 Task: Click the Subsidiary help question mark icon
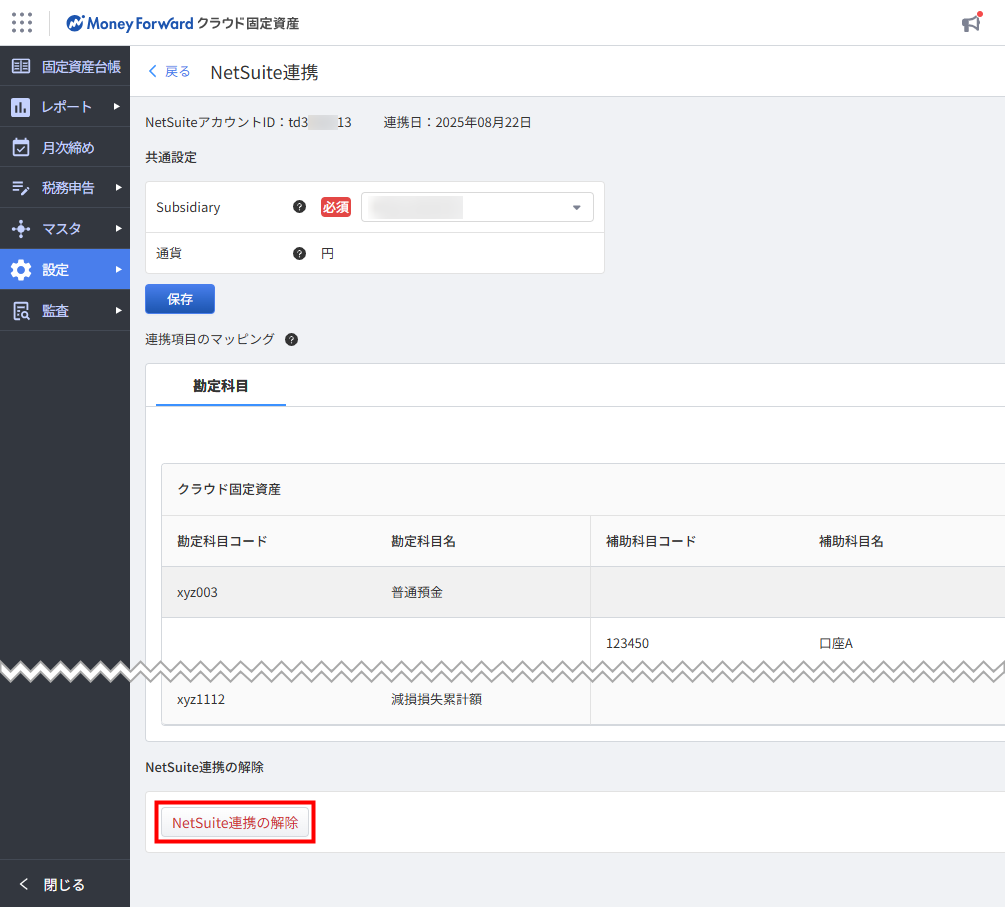tap(299, 207)
